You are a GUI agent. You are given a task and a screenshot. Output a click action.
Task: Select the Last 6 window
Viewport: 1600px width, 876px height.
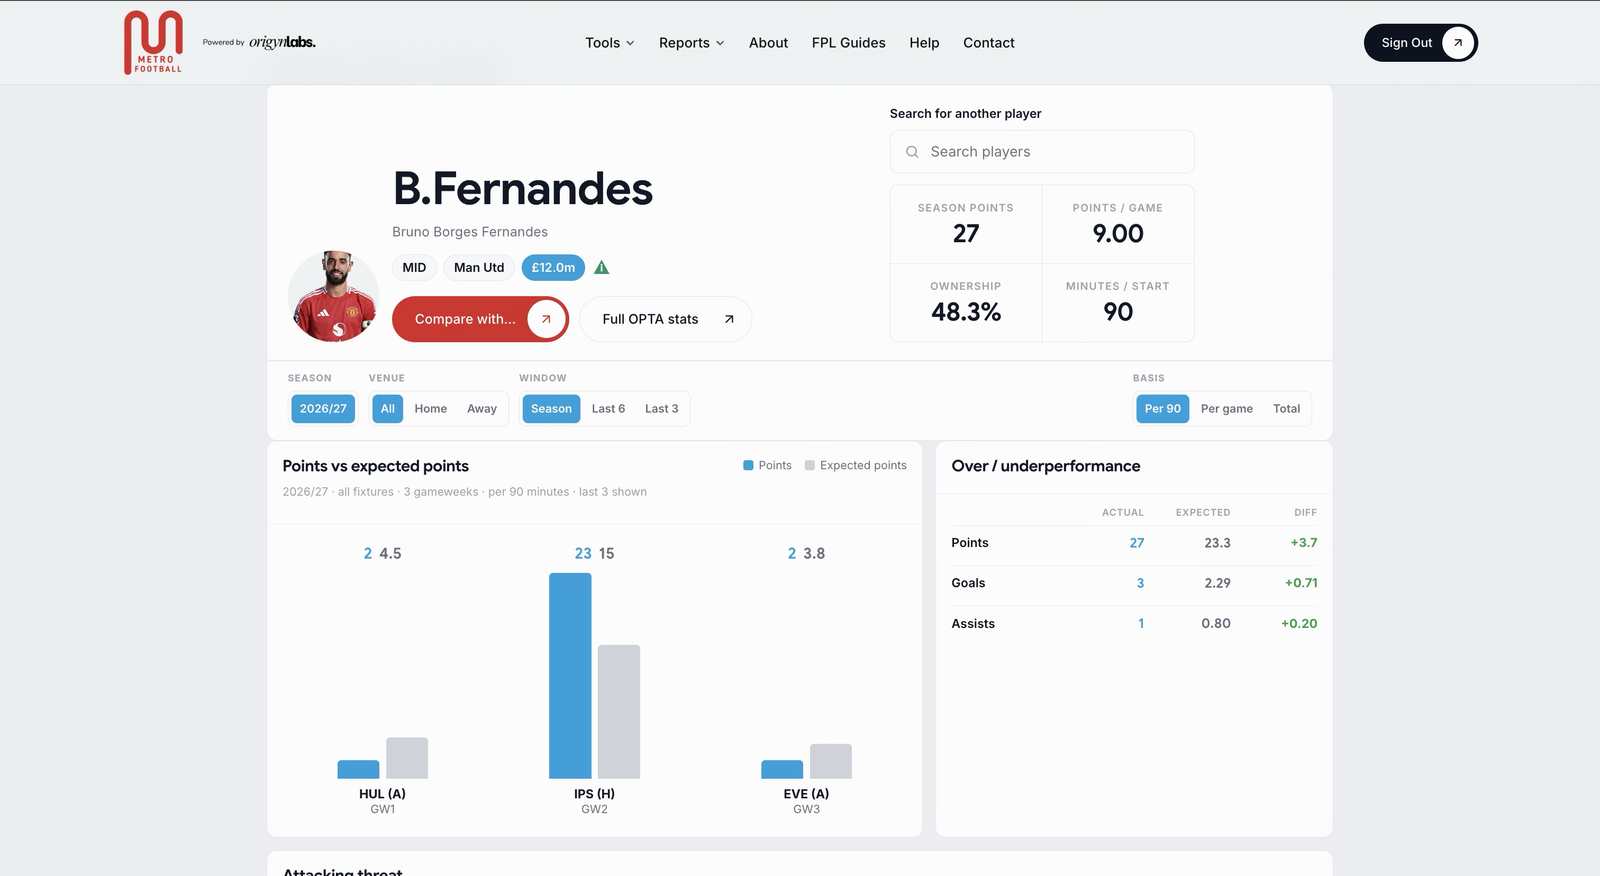[608, 409]
